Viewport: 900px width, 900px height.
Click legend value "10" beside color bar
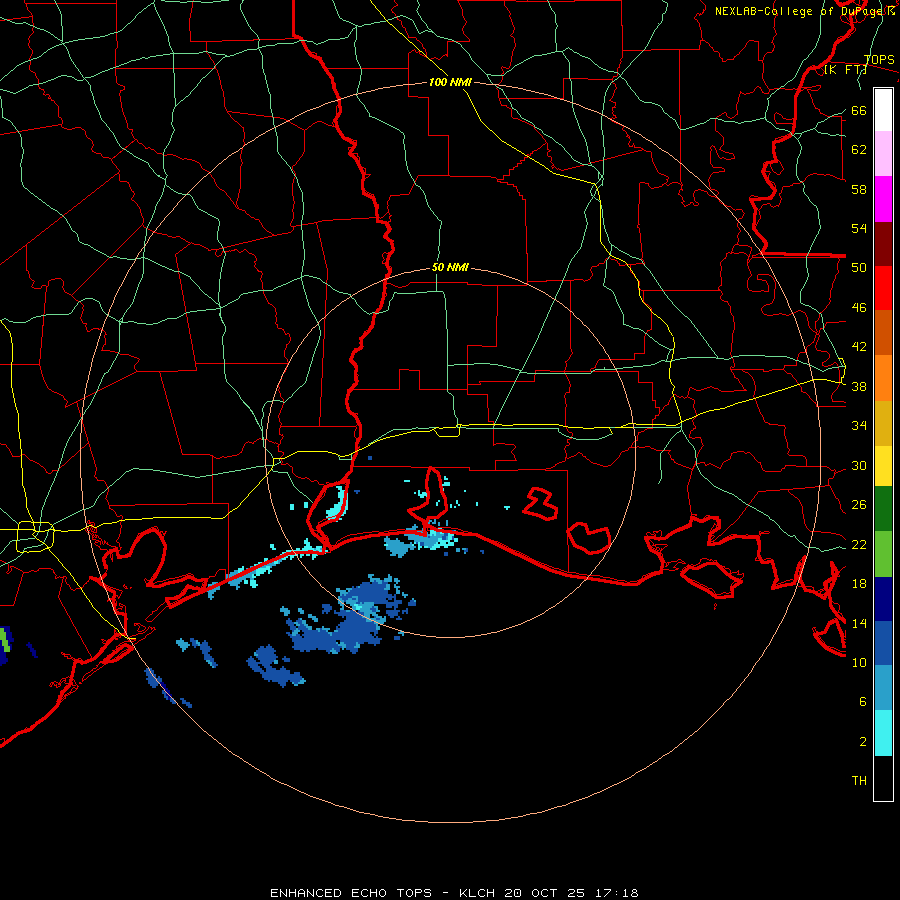click(x=859, y=663)
